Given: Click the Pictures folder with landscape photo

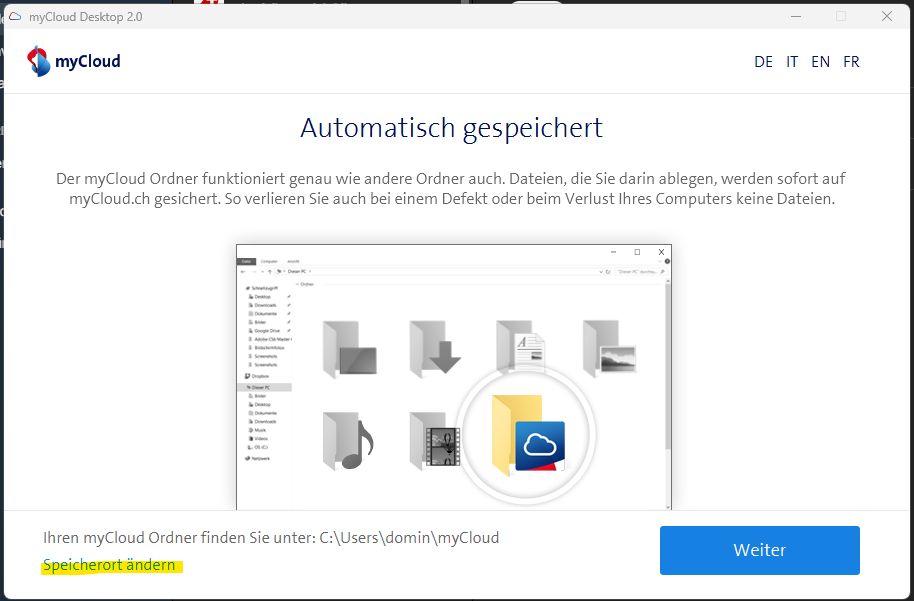Looking at the screenshot, I should click(608, 347).
